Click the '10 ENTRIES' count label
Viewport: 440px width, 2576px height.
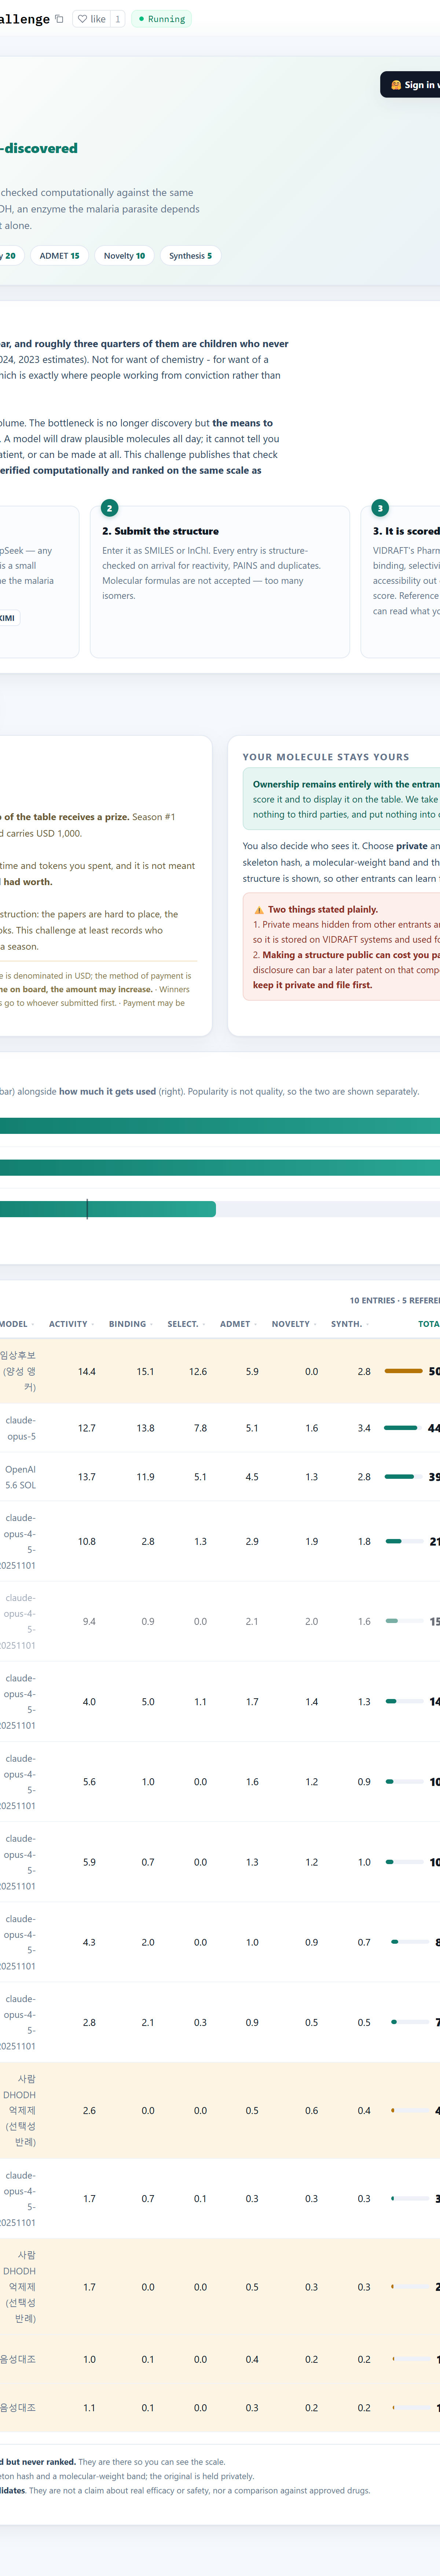[372, 1300]
